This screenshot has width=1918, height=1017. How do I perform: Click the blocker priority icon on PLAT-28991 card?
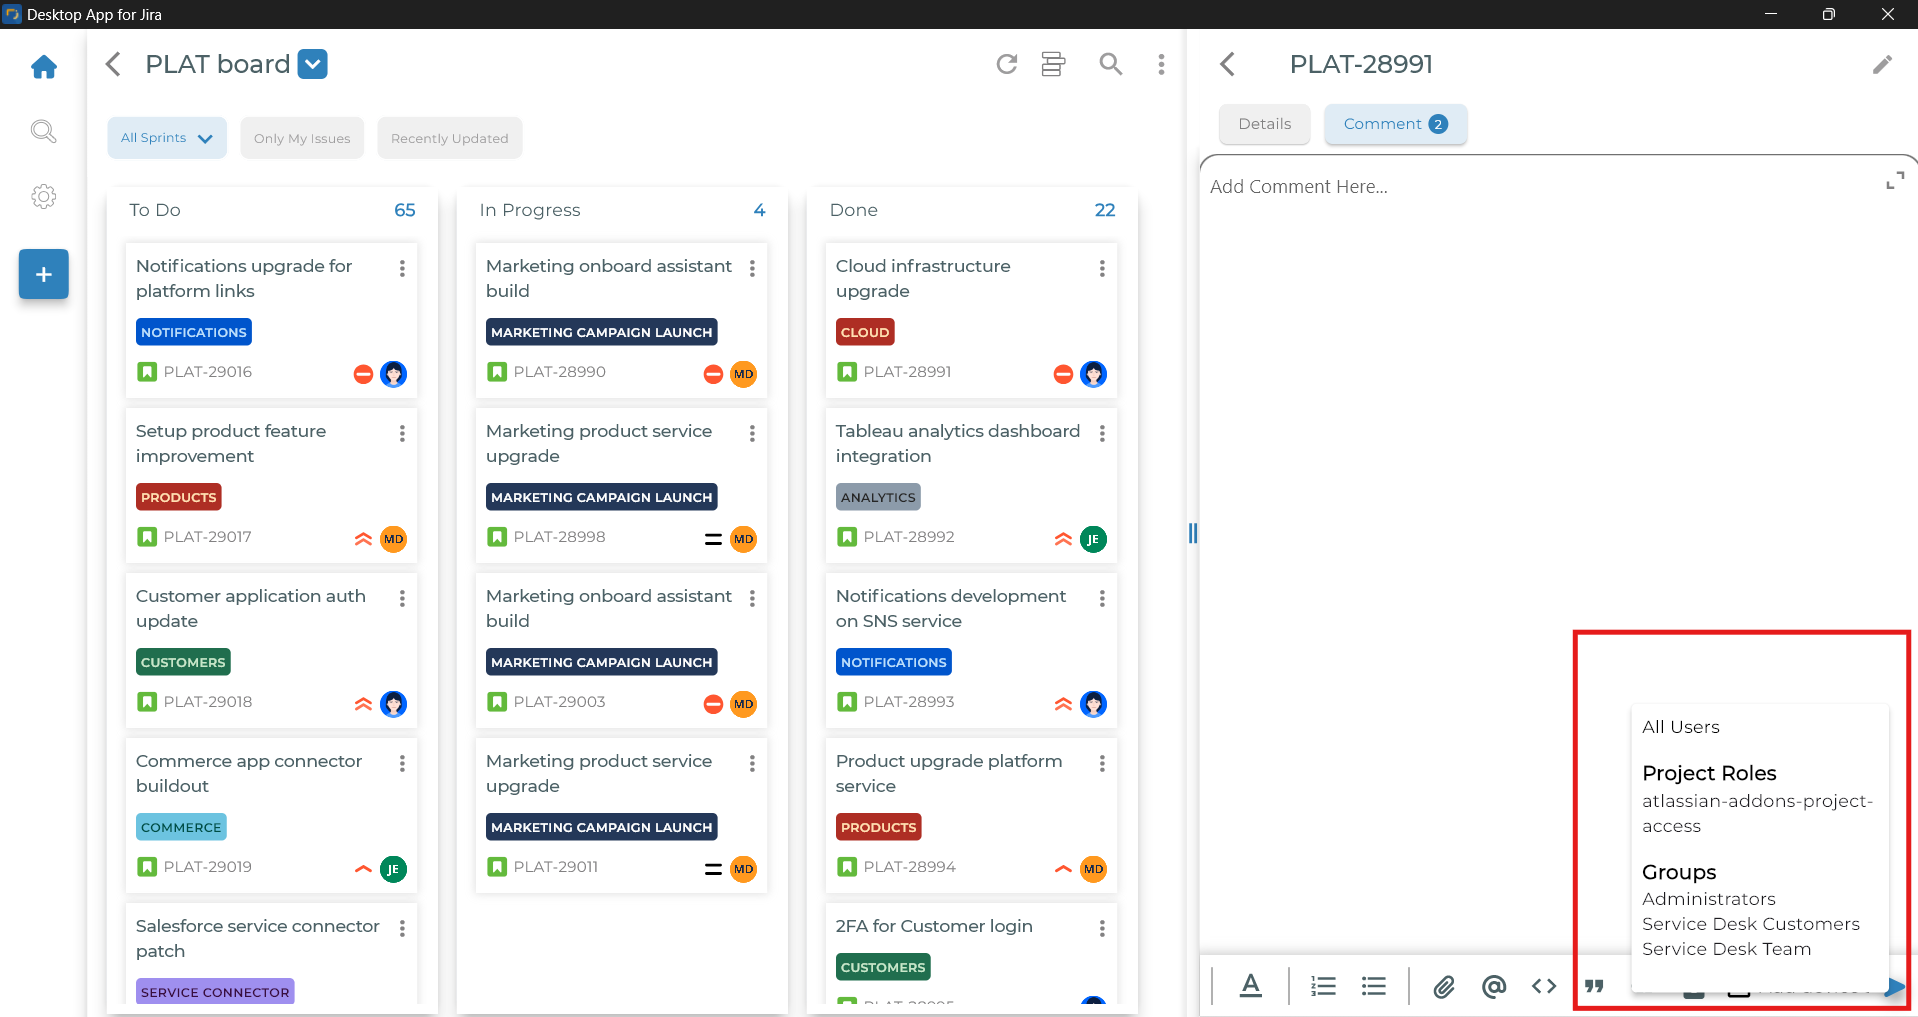pos(1063,374)
